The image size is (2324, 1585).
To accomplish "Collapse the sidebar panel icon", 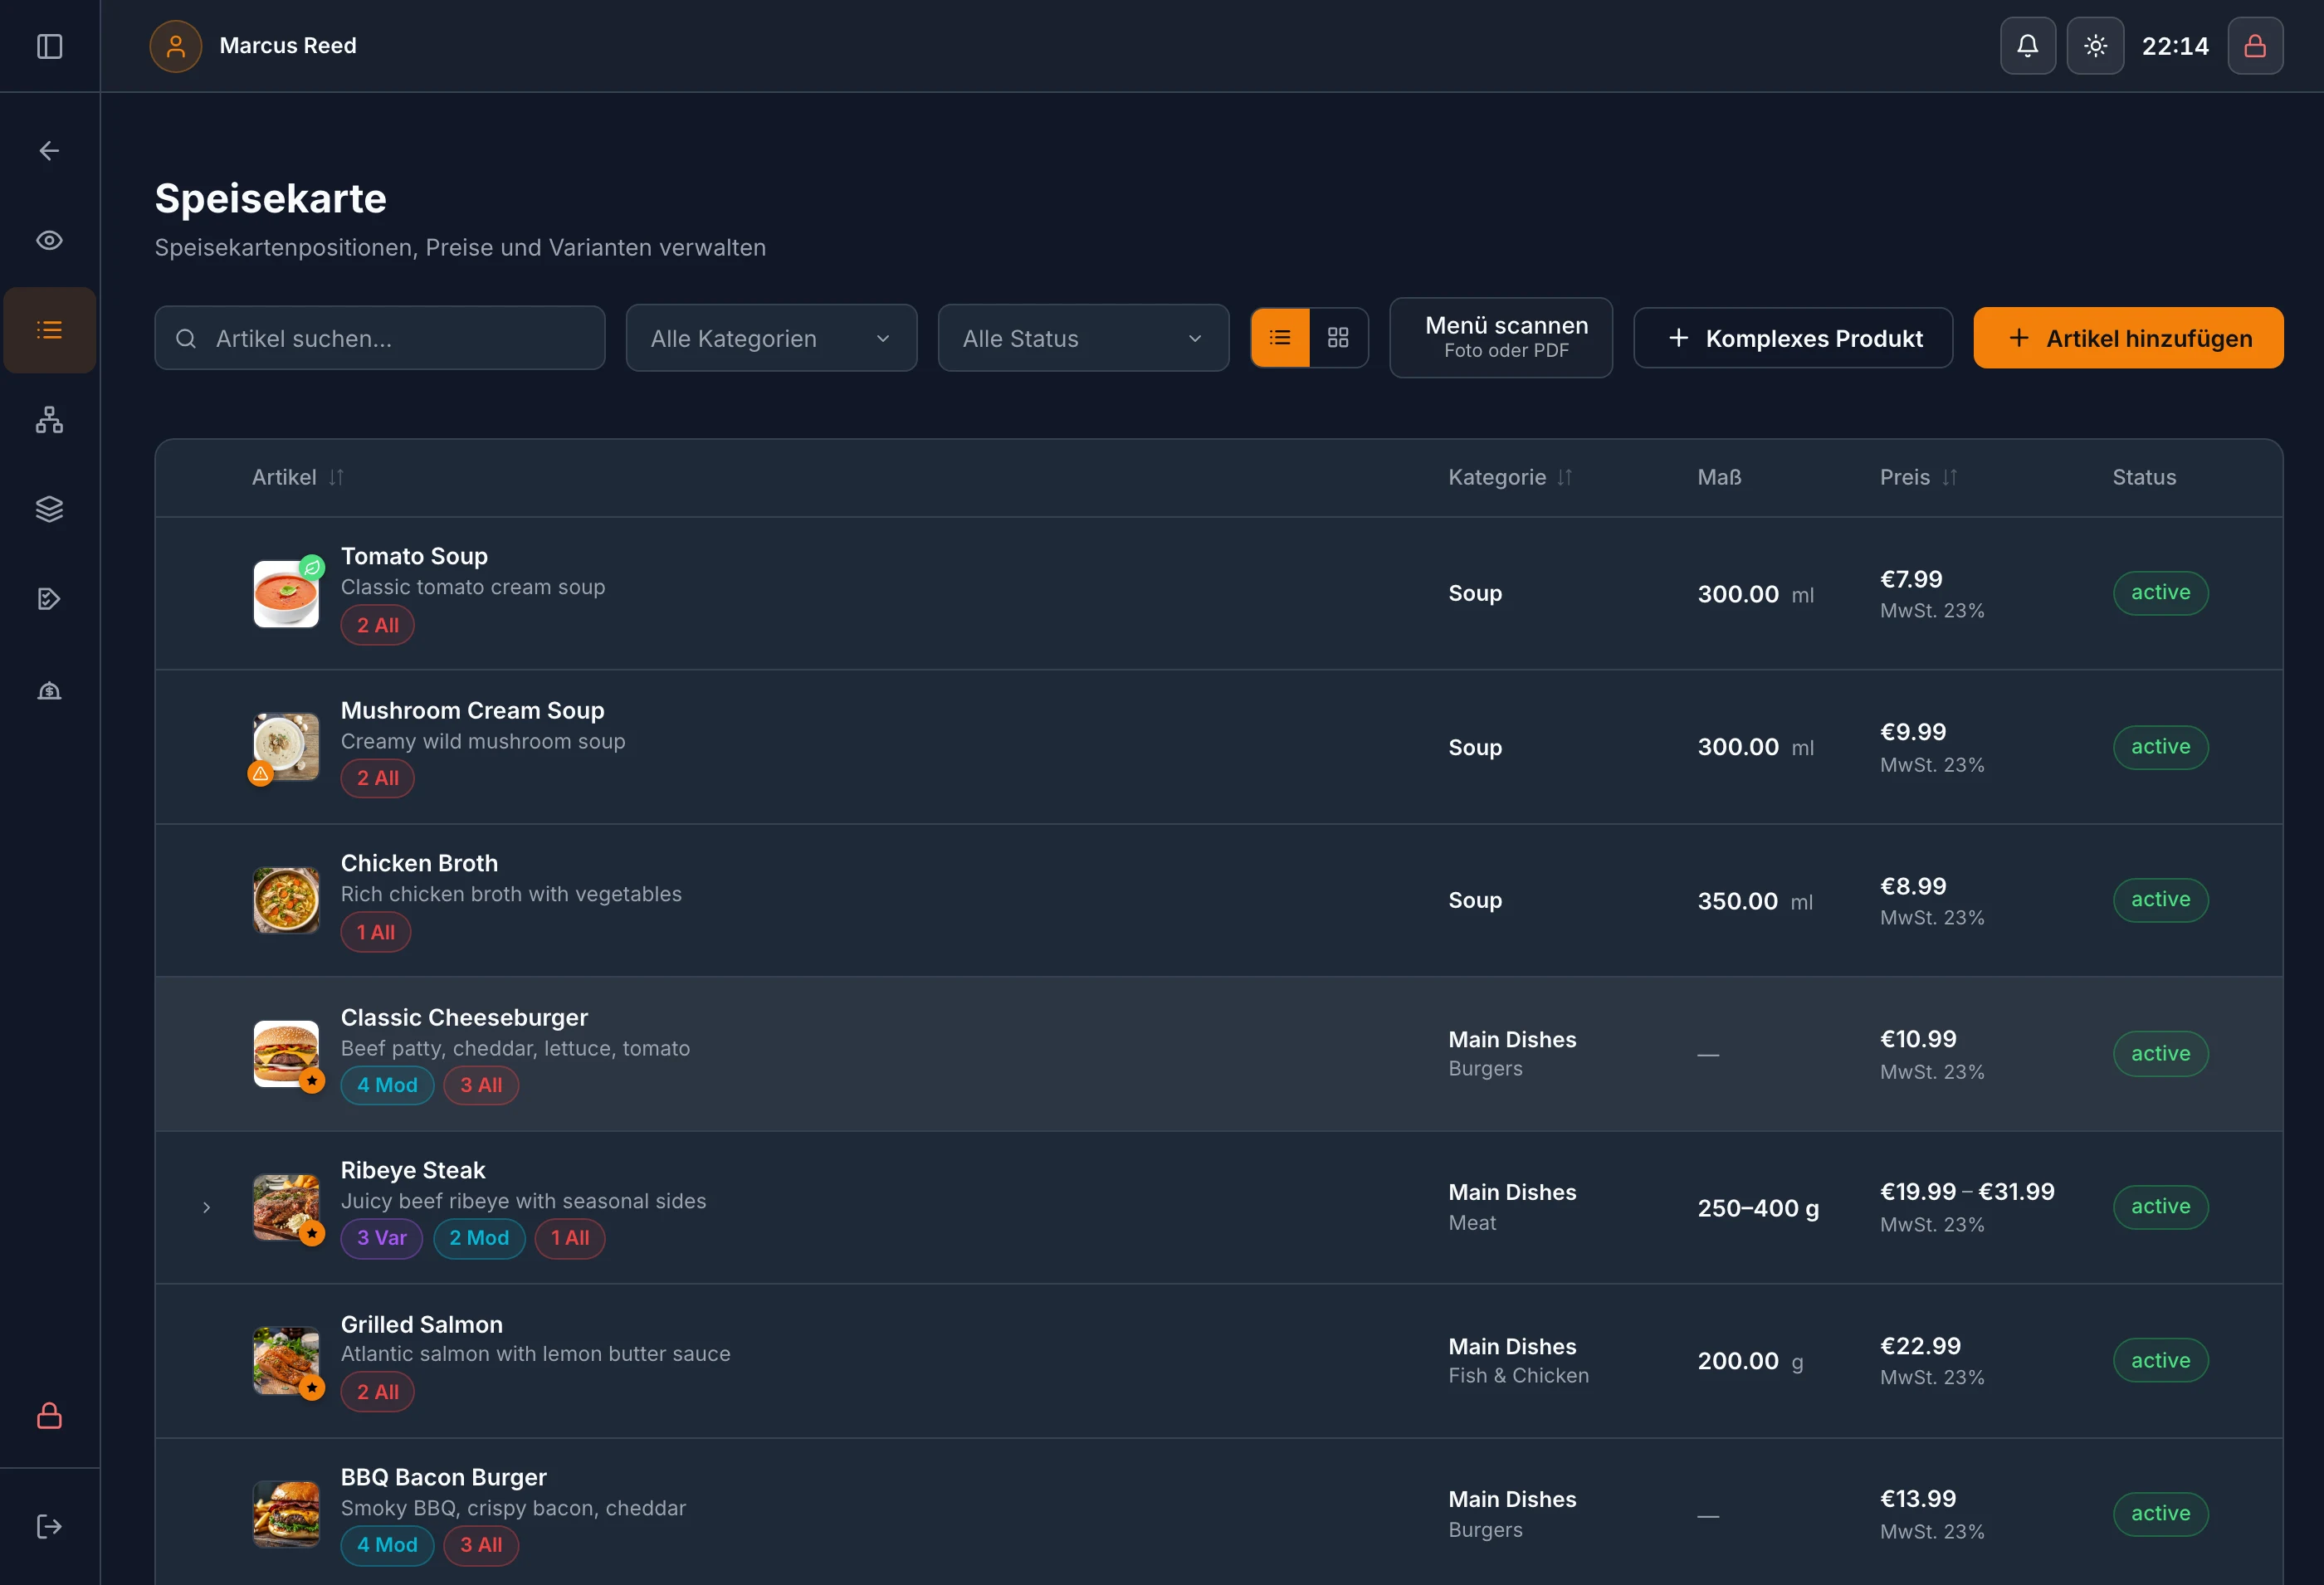I will point(49,46).
